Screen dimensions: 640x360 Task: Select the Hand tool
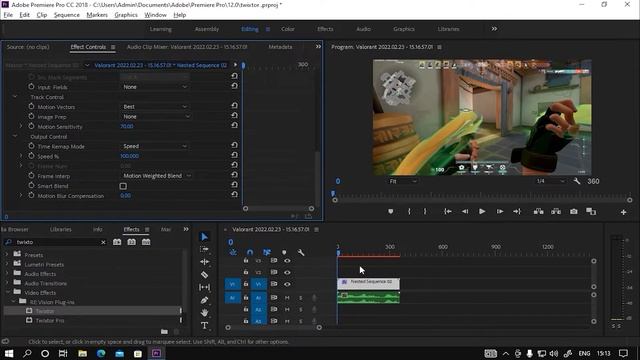[204, 313]
